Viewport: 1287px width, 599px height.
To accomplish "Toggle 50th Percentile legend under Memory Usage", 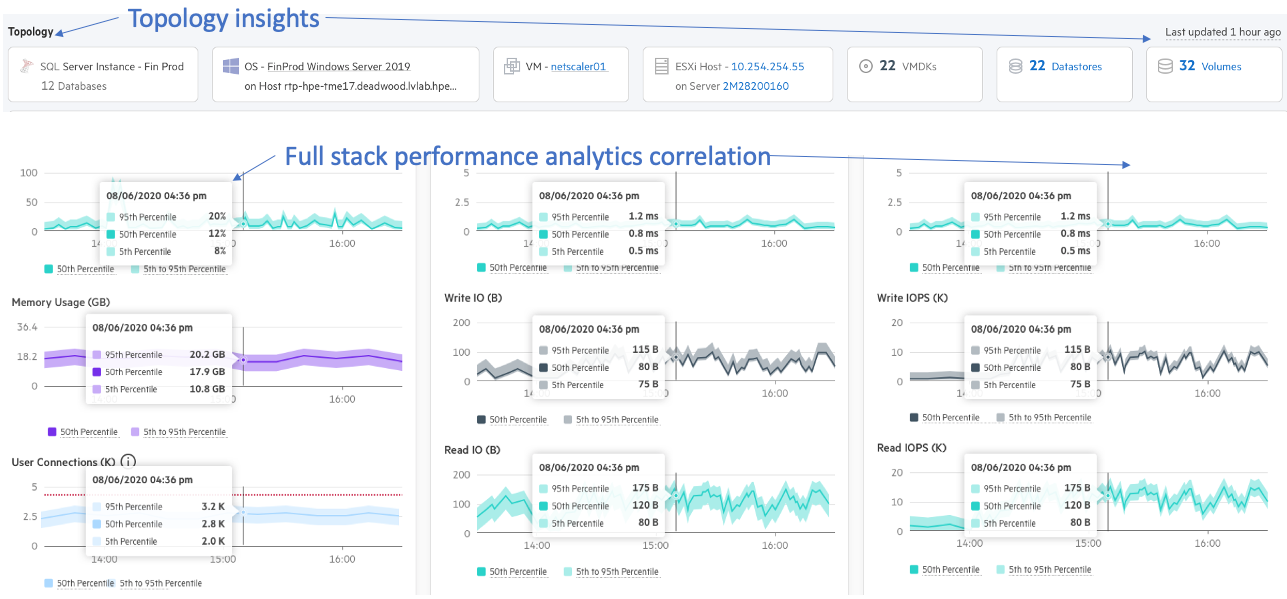I will 88,432.
